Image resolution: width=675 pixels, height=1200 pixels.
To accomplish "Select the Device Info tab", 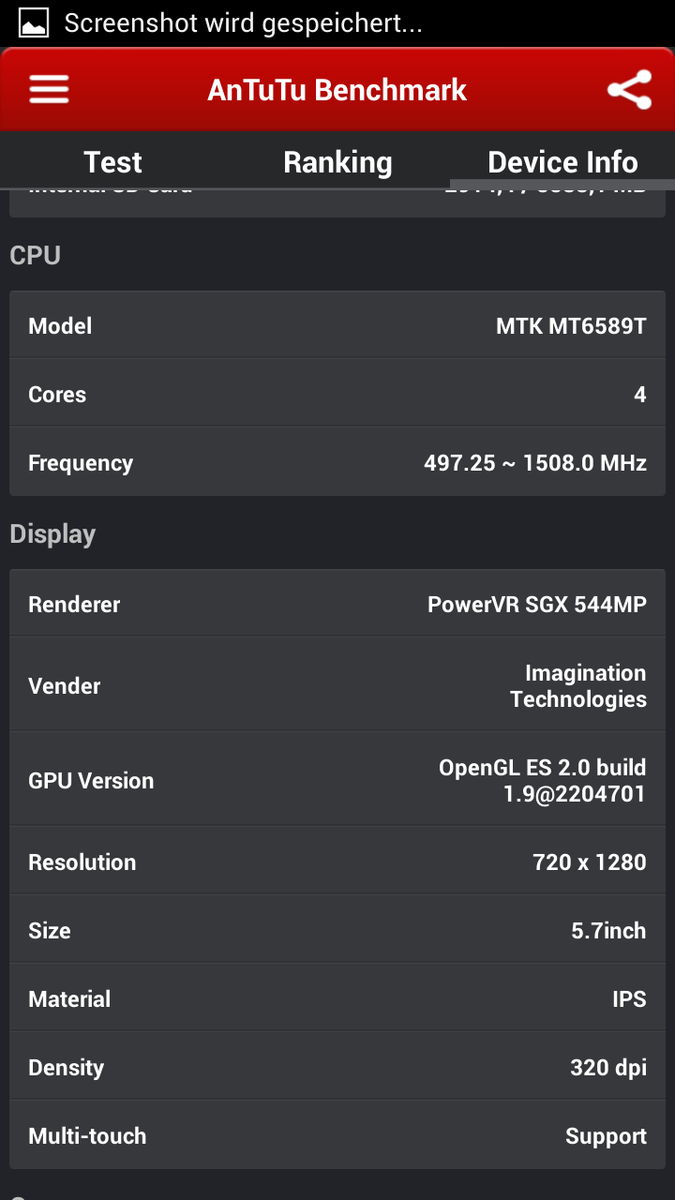I will pos(562,162).
